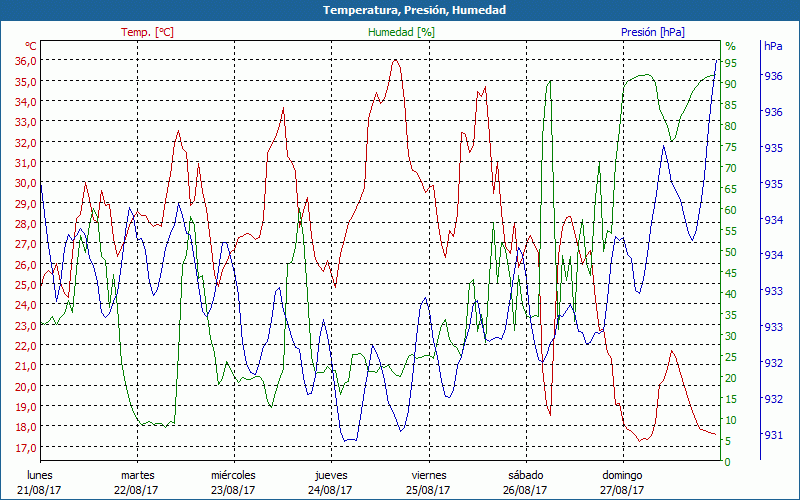Click the 17,0 tick on temperature axis
Image resolution: width=800 pixels, height=500 pixels.
point(25,447)
